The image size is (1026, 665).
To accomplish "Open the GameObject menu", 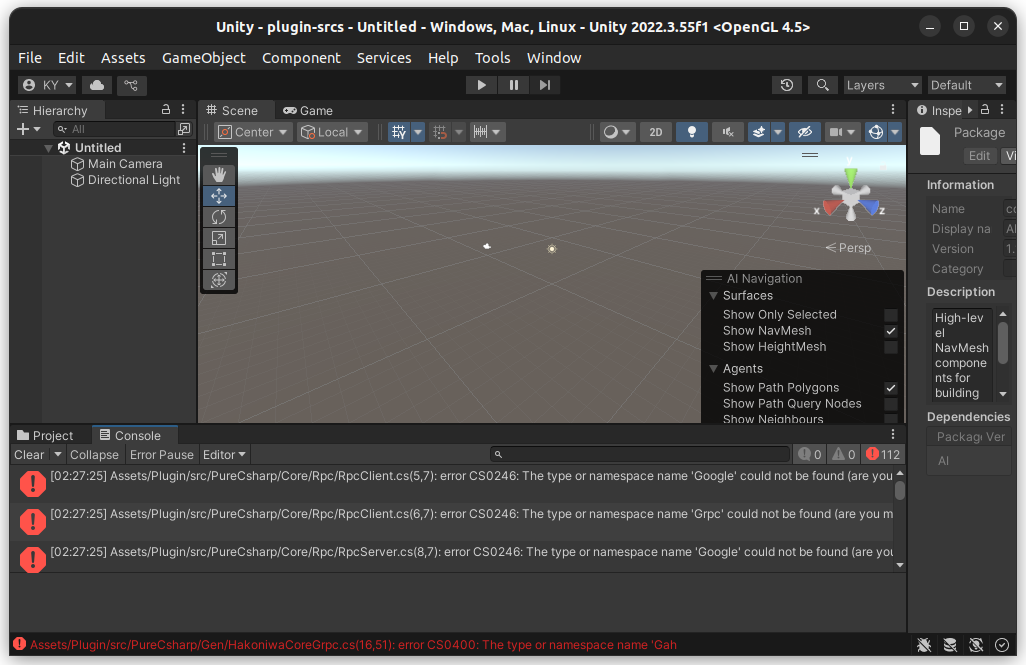I will 203,58.
